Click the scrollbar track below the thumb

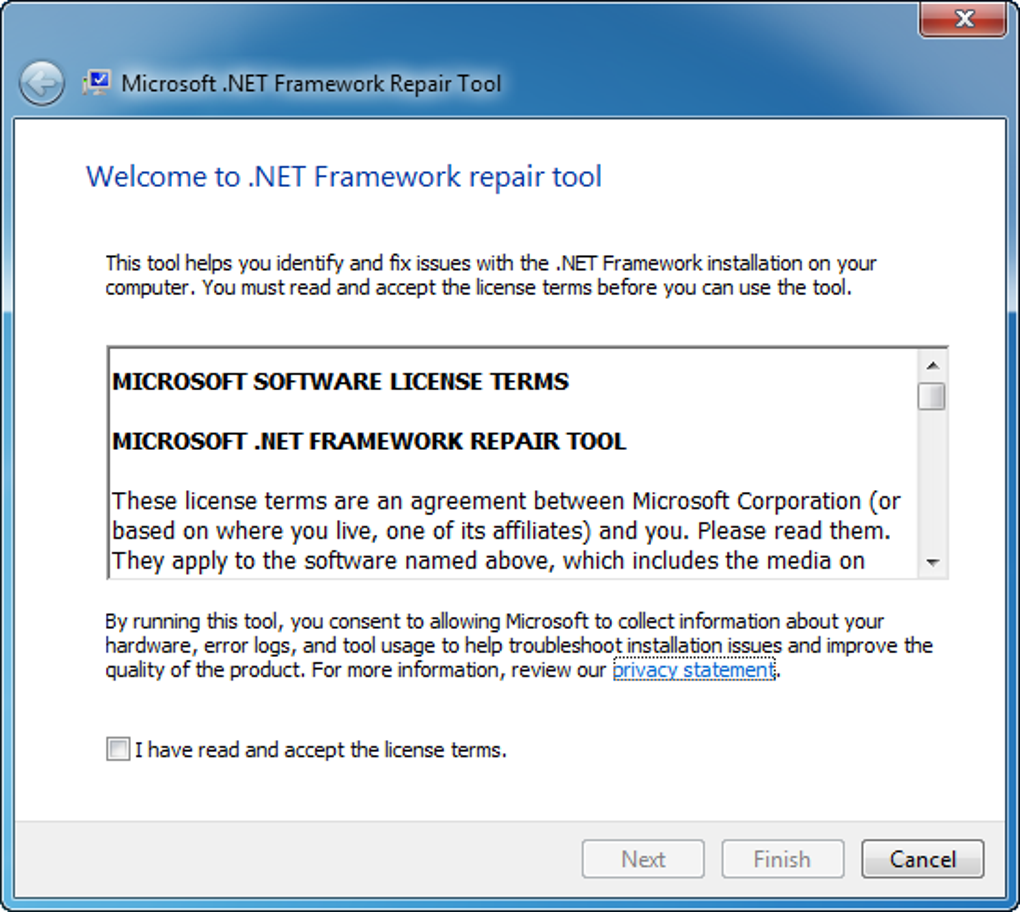point(932,480)
